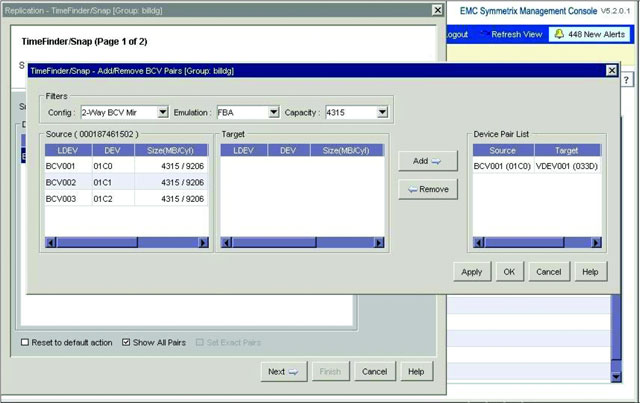Select source row BCV002
The image size is (640, 403).
point(127,183)
